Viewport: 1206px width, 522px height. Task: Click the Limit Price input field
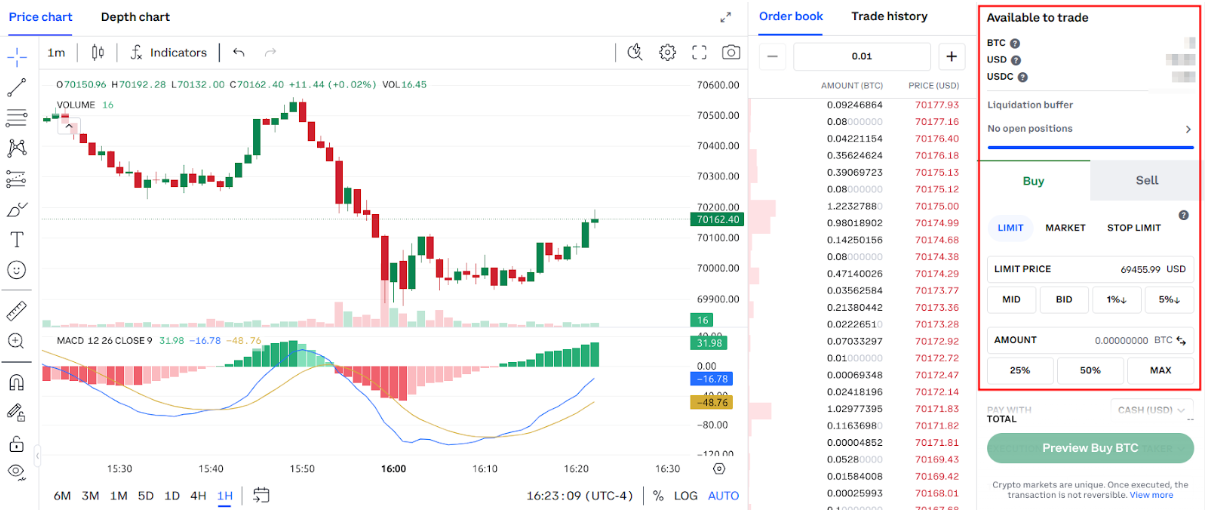tap(1091, 269)
